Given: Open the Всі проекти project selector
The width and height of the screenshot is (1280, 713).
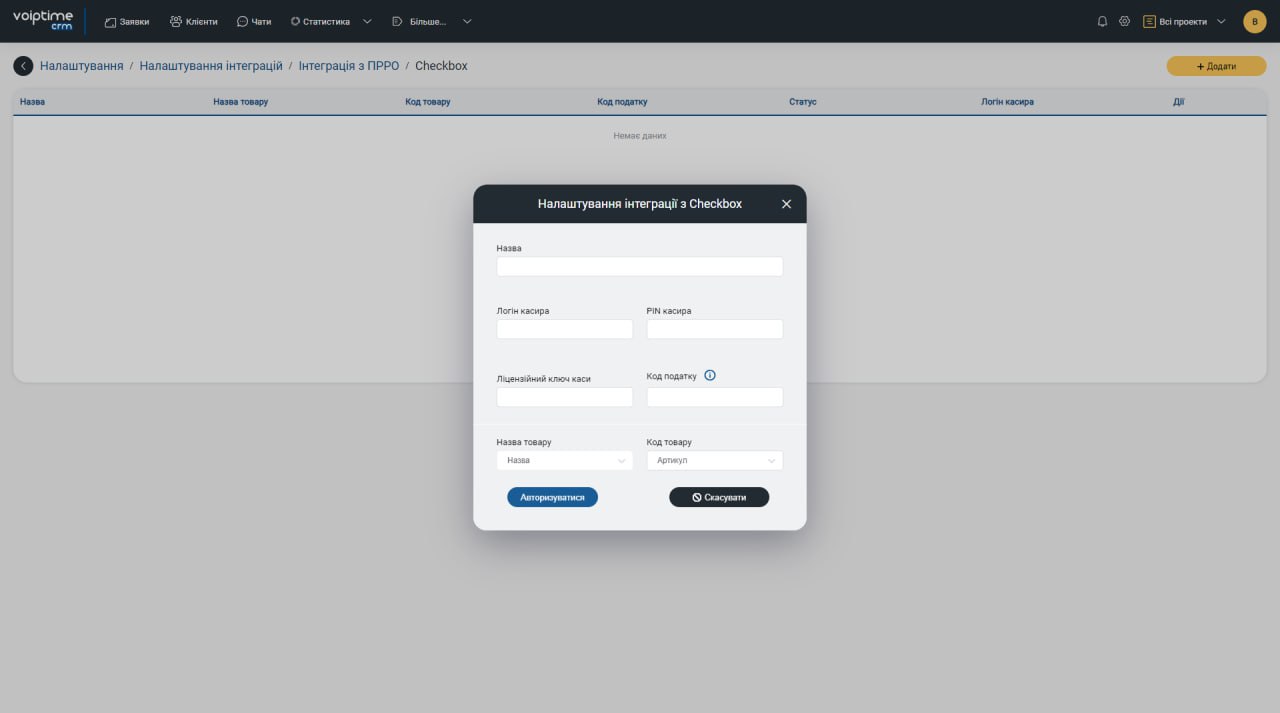Looking at the screenshot, I should coord(1184,21).
